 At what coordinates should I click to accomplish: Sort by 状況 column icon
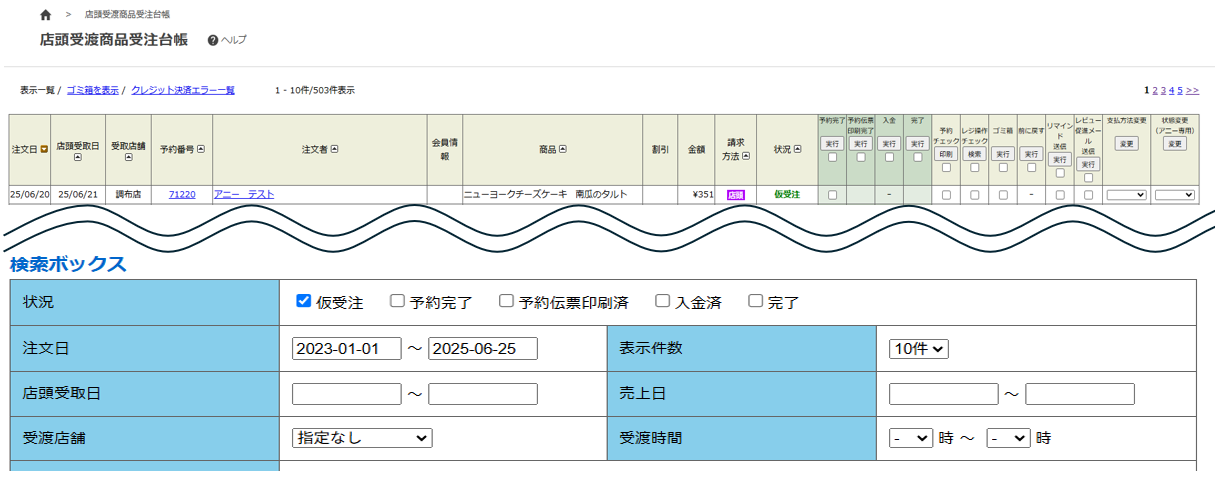pyautogui.click(x=797, y=149)
